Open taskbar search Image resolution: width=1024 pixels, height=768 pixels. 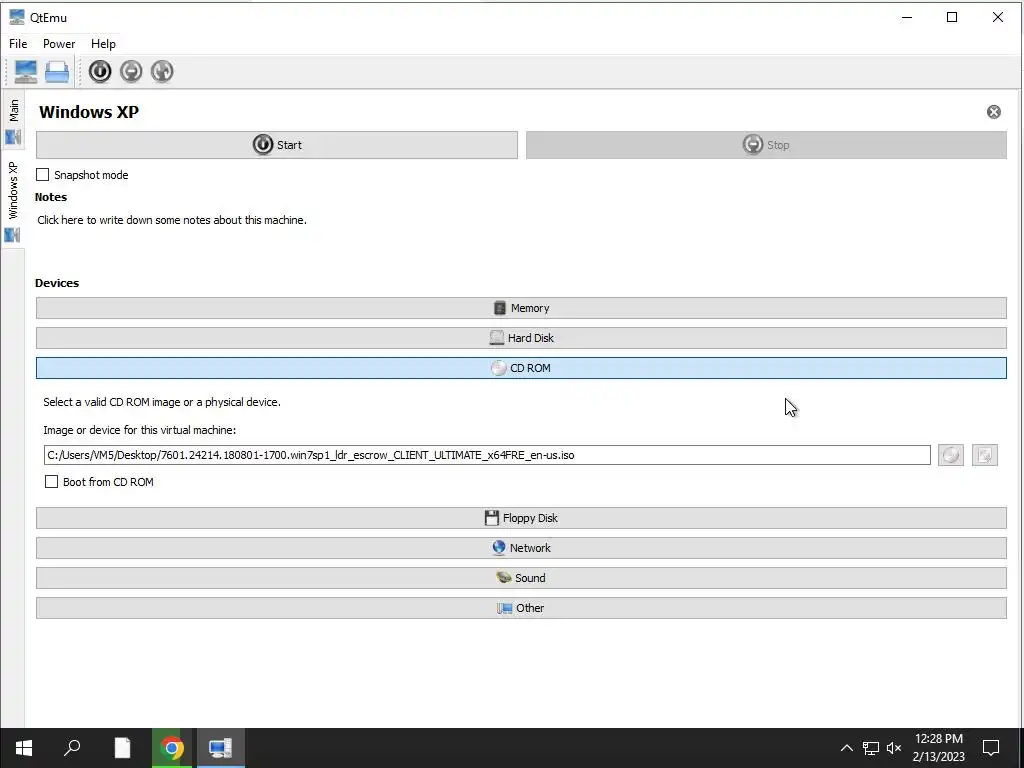coord(72,748)
